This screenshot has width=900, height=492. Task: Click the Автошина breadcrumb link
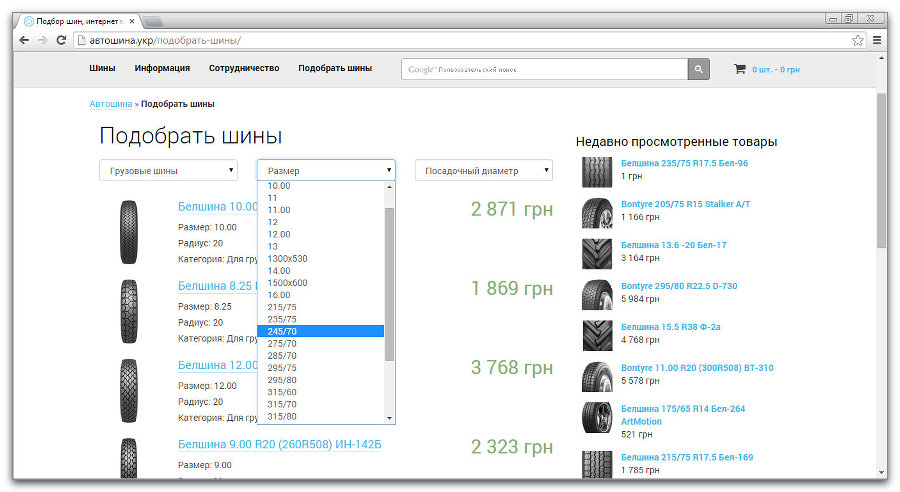click(x=110, y=104)
